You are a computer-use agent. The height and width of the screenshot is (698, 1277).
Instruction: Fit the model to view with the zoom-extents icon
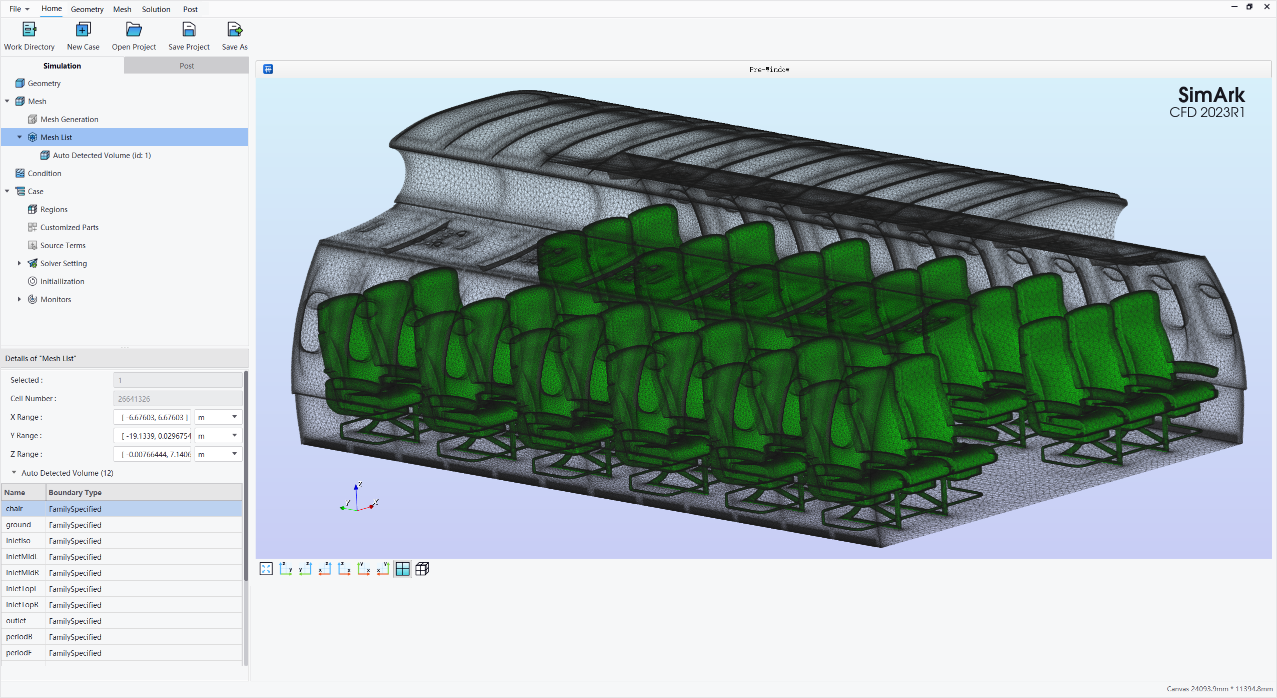point(266,569)
